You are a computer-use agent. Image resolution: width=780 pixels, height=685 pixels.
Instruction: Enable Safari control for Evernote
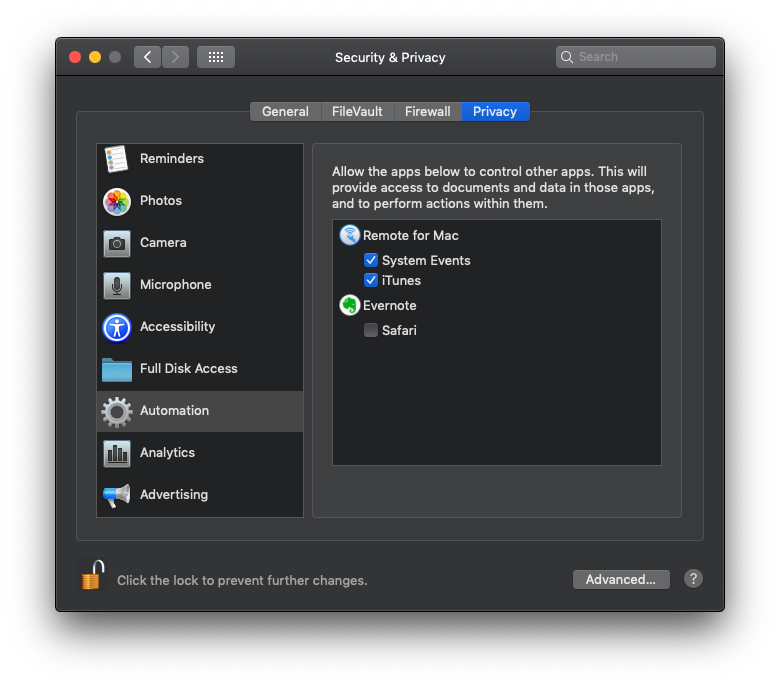click(371, 330)
